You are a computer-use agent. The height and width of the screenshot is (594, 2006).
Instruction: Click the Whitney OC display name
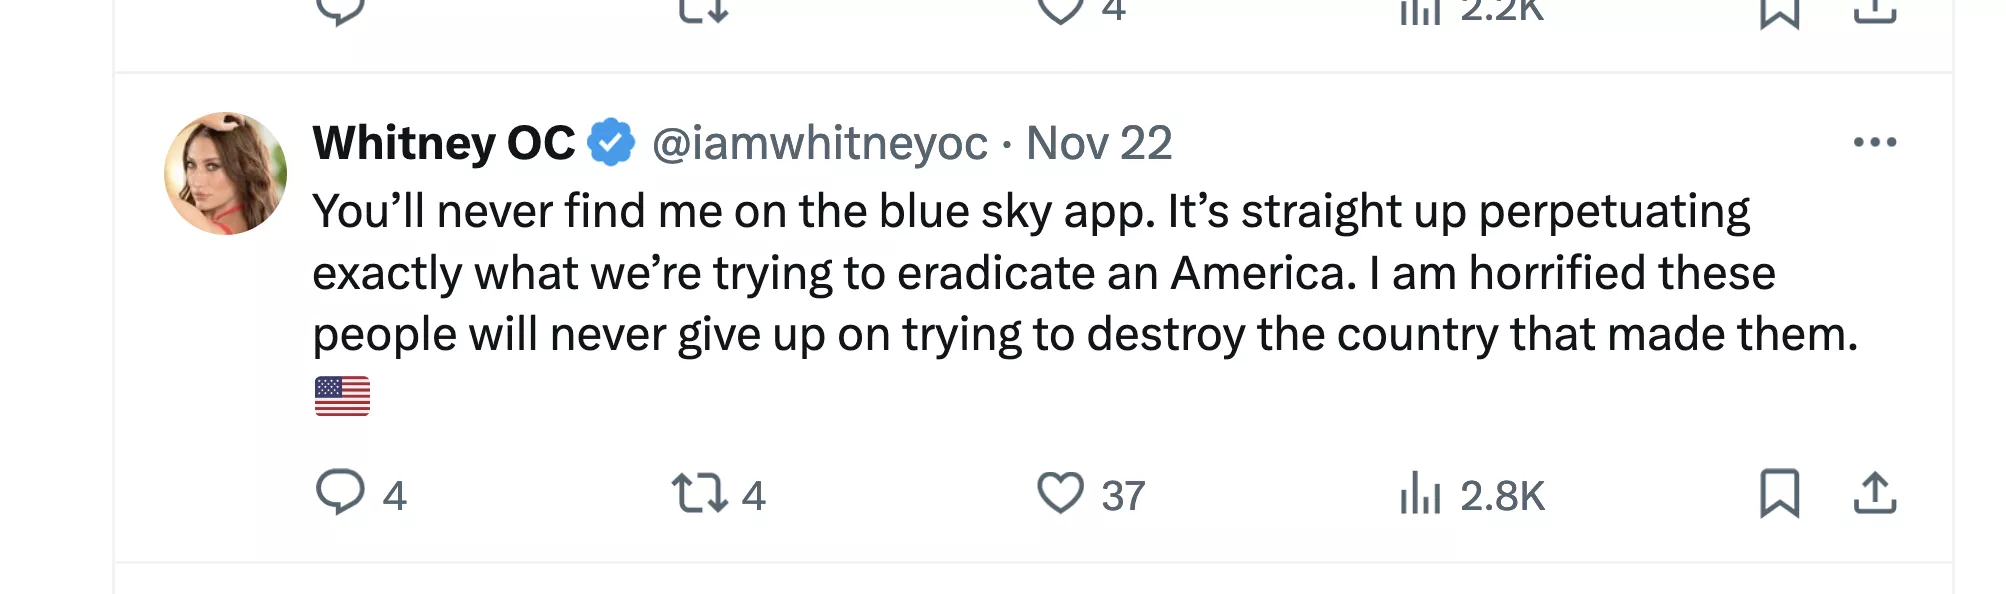point(443,143)
